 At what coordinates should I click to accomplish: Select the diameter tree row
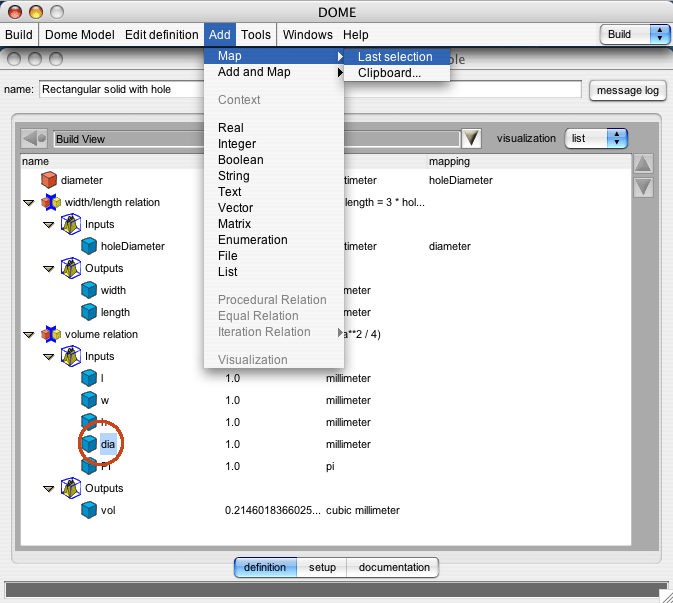click(326, 180)
